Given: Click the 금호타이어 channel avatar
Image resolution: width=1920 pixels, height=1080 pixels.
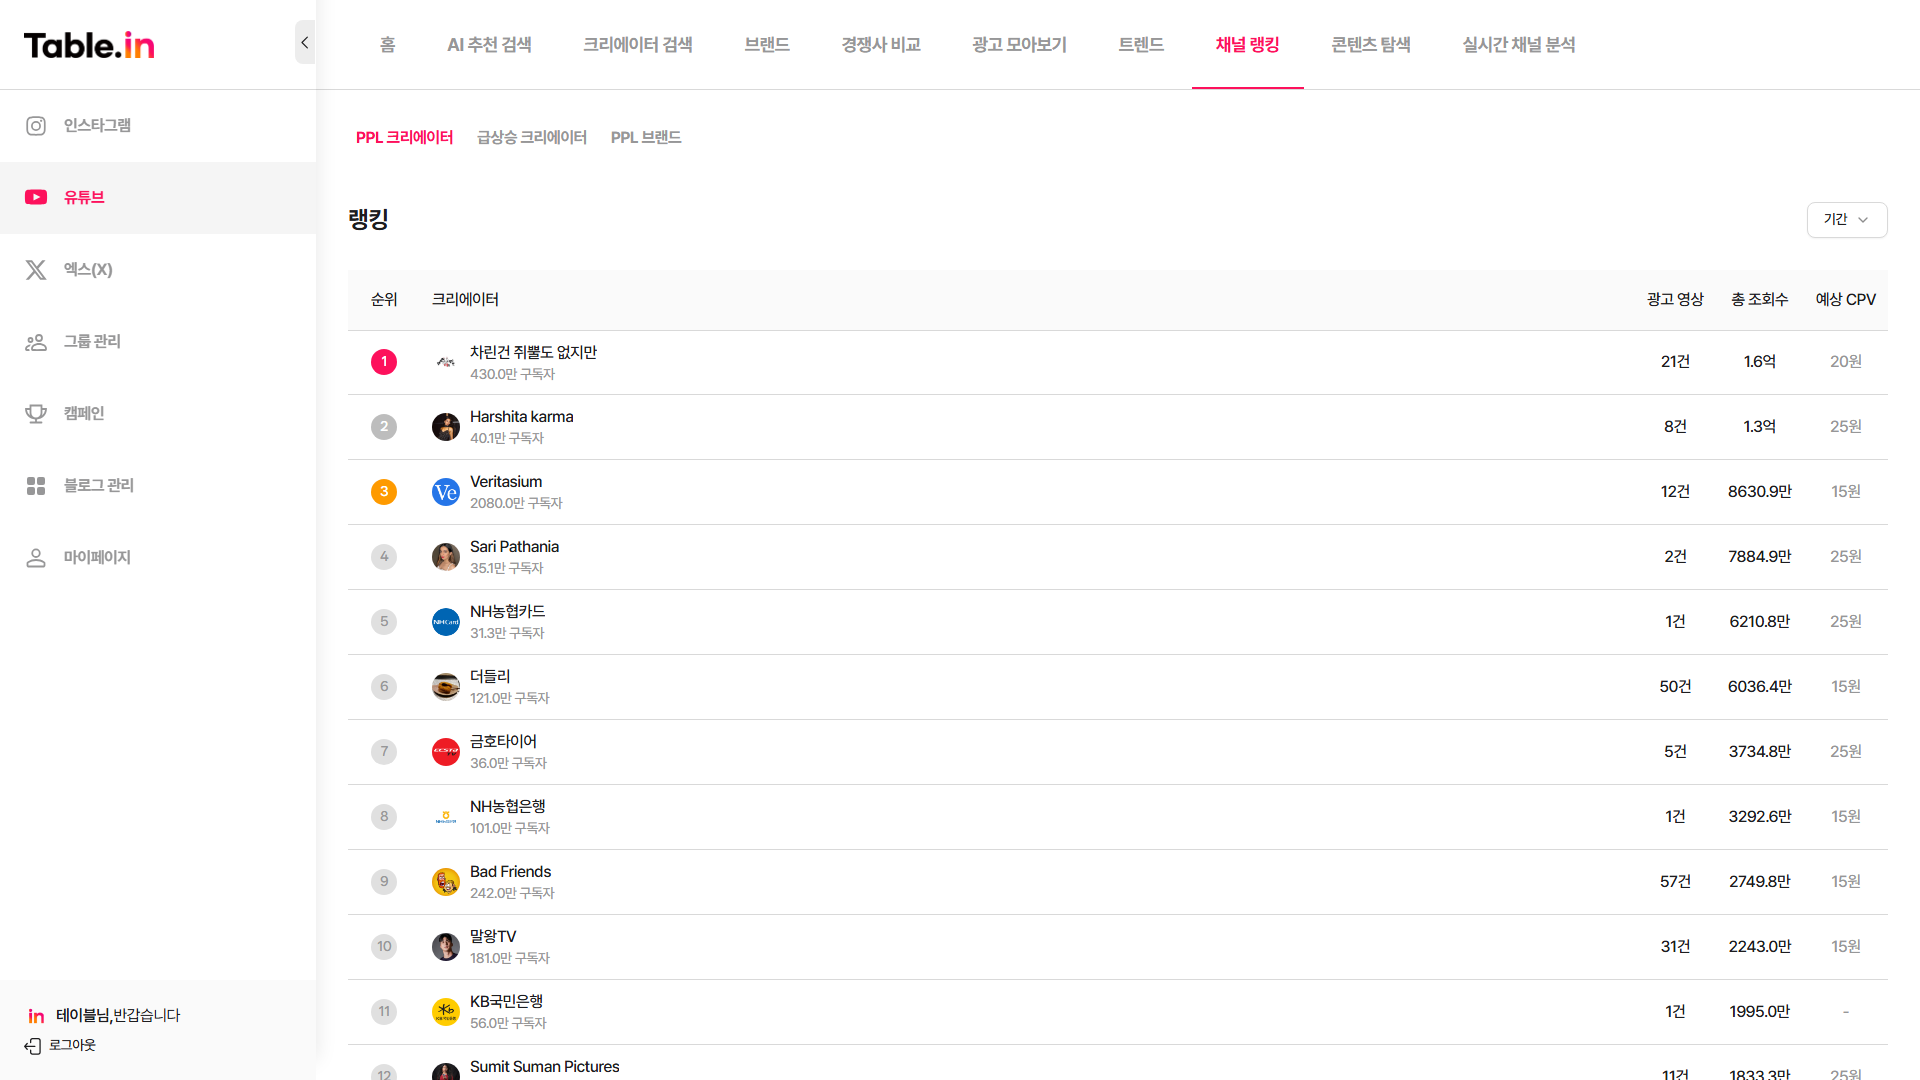Looking at the screenshot, I should pyautogui.click(x=446, y=752).
